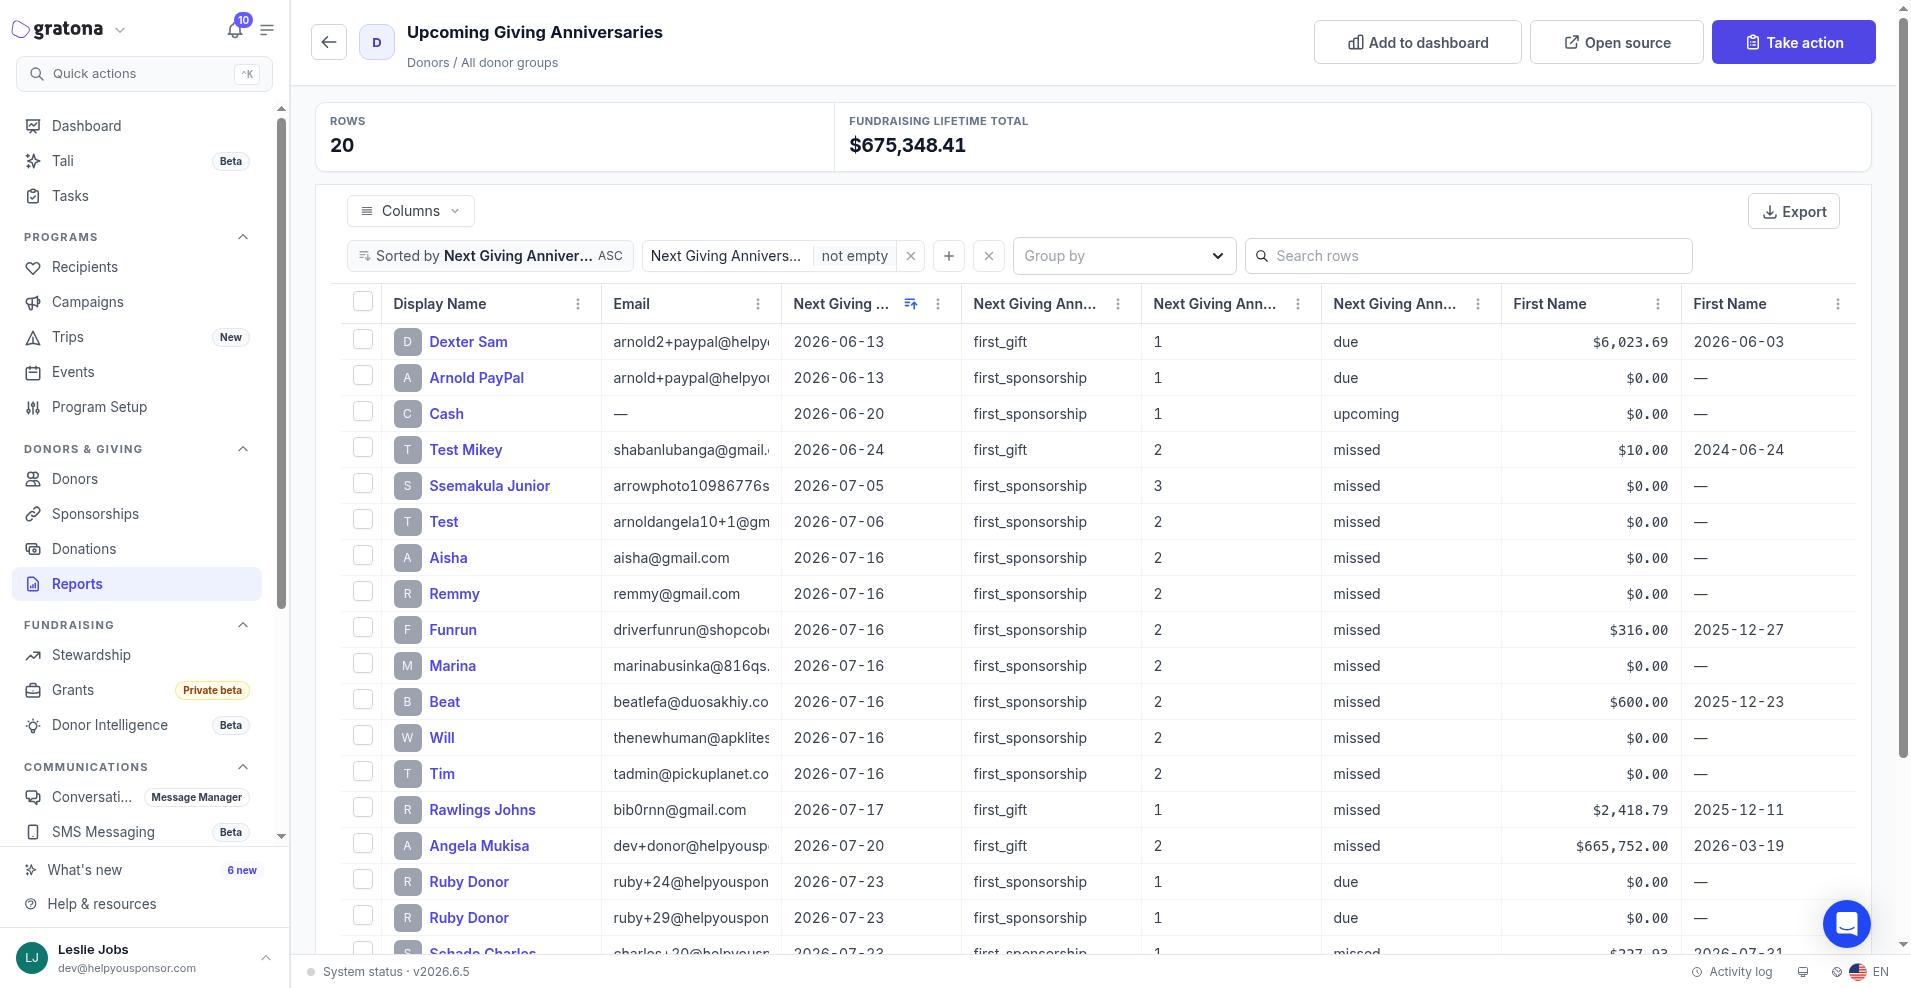Collapse the Communications section
Image resolution: width=1911 pixels, height=988 pixels.
coord(243,767)
